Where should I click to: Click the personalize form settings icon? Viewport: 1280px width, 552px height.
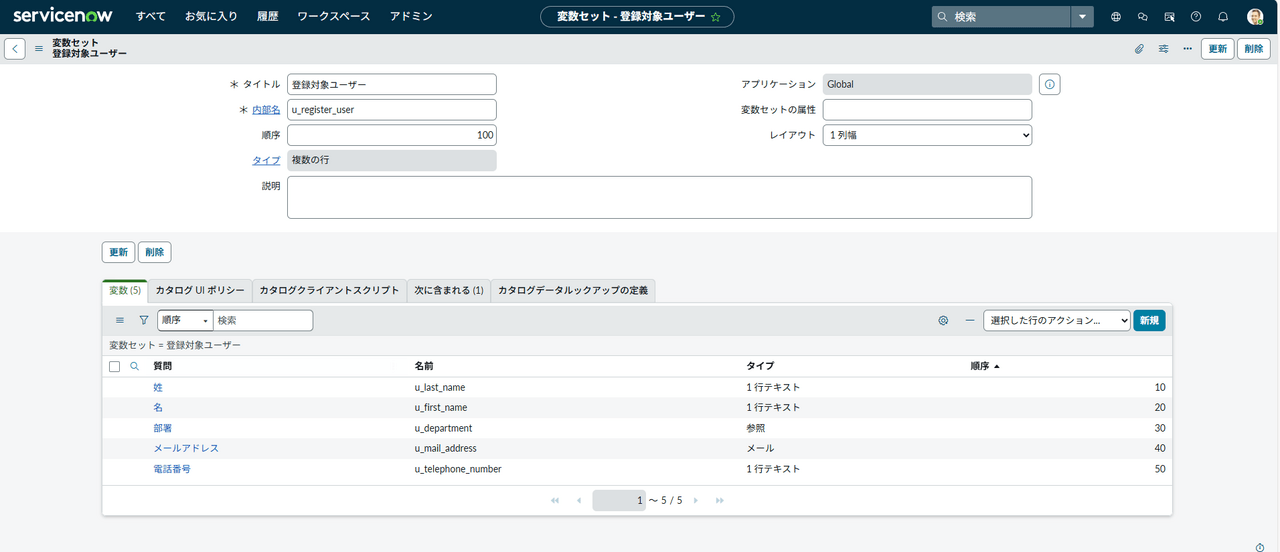[1163, 49]
